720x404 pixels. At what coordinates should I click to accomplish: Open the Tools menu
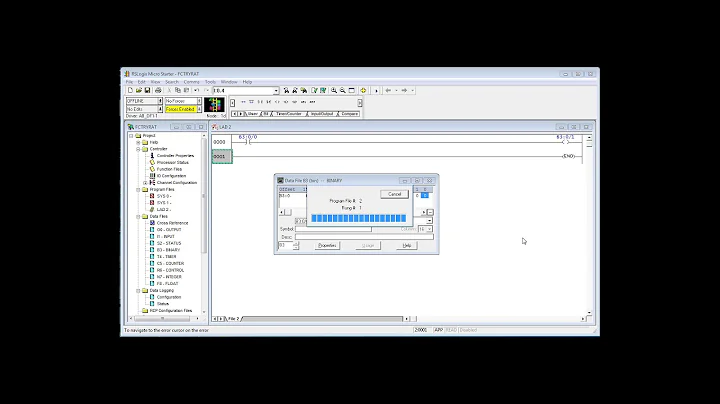(210, 82)
